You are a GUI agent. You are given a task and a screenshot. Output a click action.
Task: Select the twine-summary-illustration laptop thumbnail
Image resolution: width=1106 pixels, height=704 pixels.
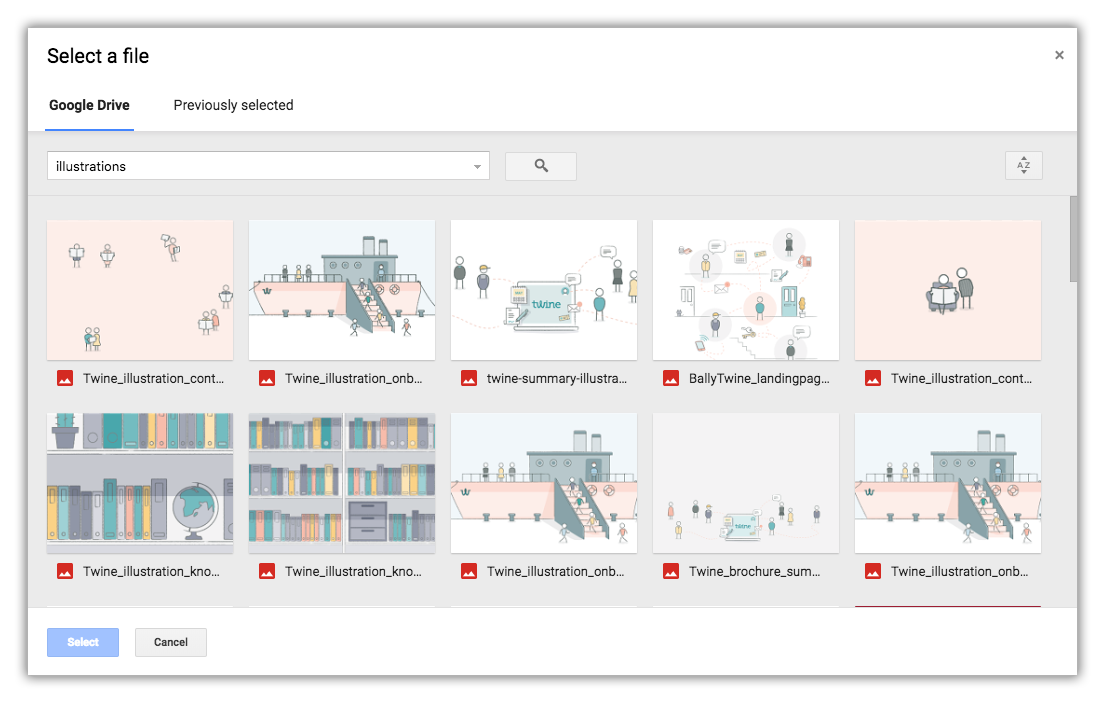(544, 290)
